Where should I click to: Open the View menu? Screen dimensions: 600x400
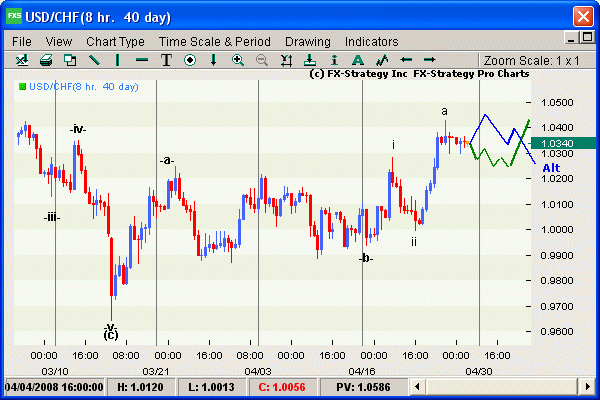[59, 41]
